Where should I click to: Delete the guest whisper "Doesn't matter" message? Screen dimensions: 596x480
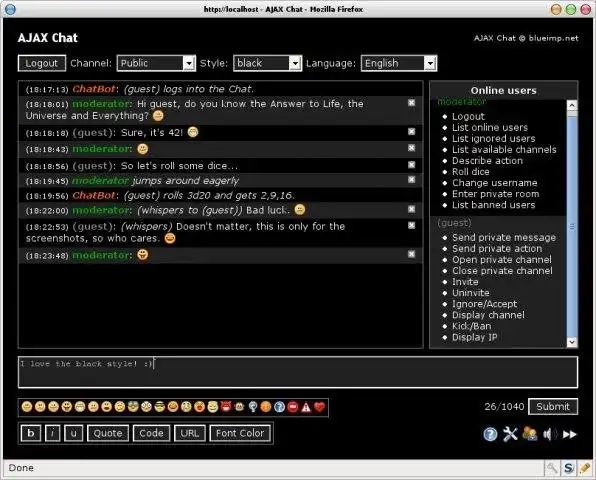coord(411,225)
